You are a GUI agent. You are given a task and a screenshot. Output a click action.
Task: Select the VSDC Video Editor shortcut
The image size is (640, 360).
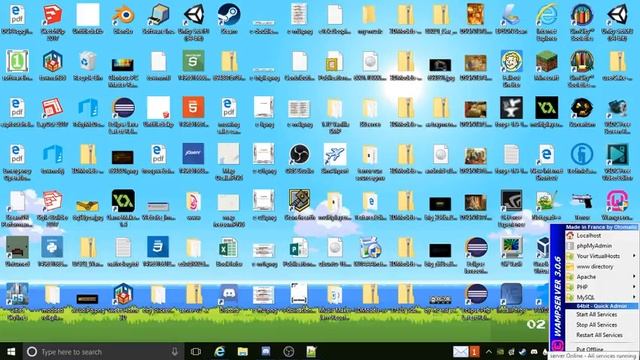[x=617, y=154]
